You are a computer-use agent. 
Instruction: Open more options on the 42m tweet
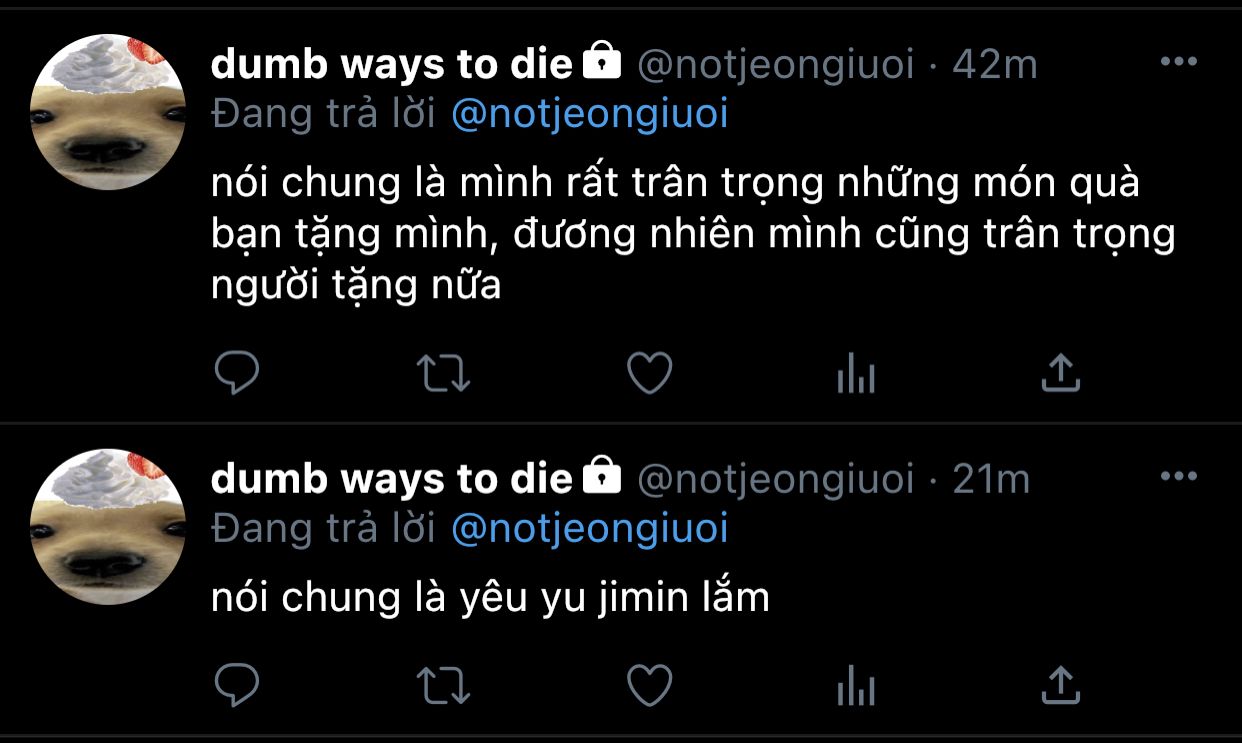click(1178, 63)
